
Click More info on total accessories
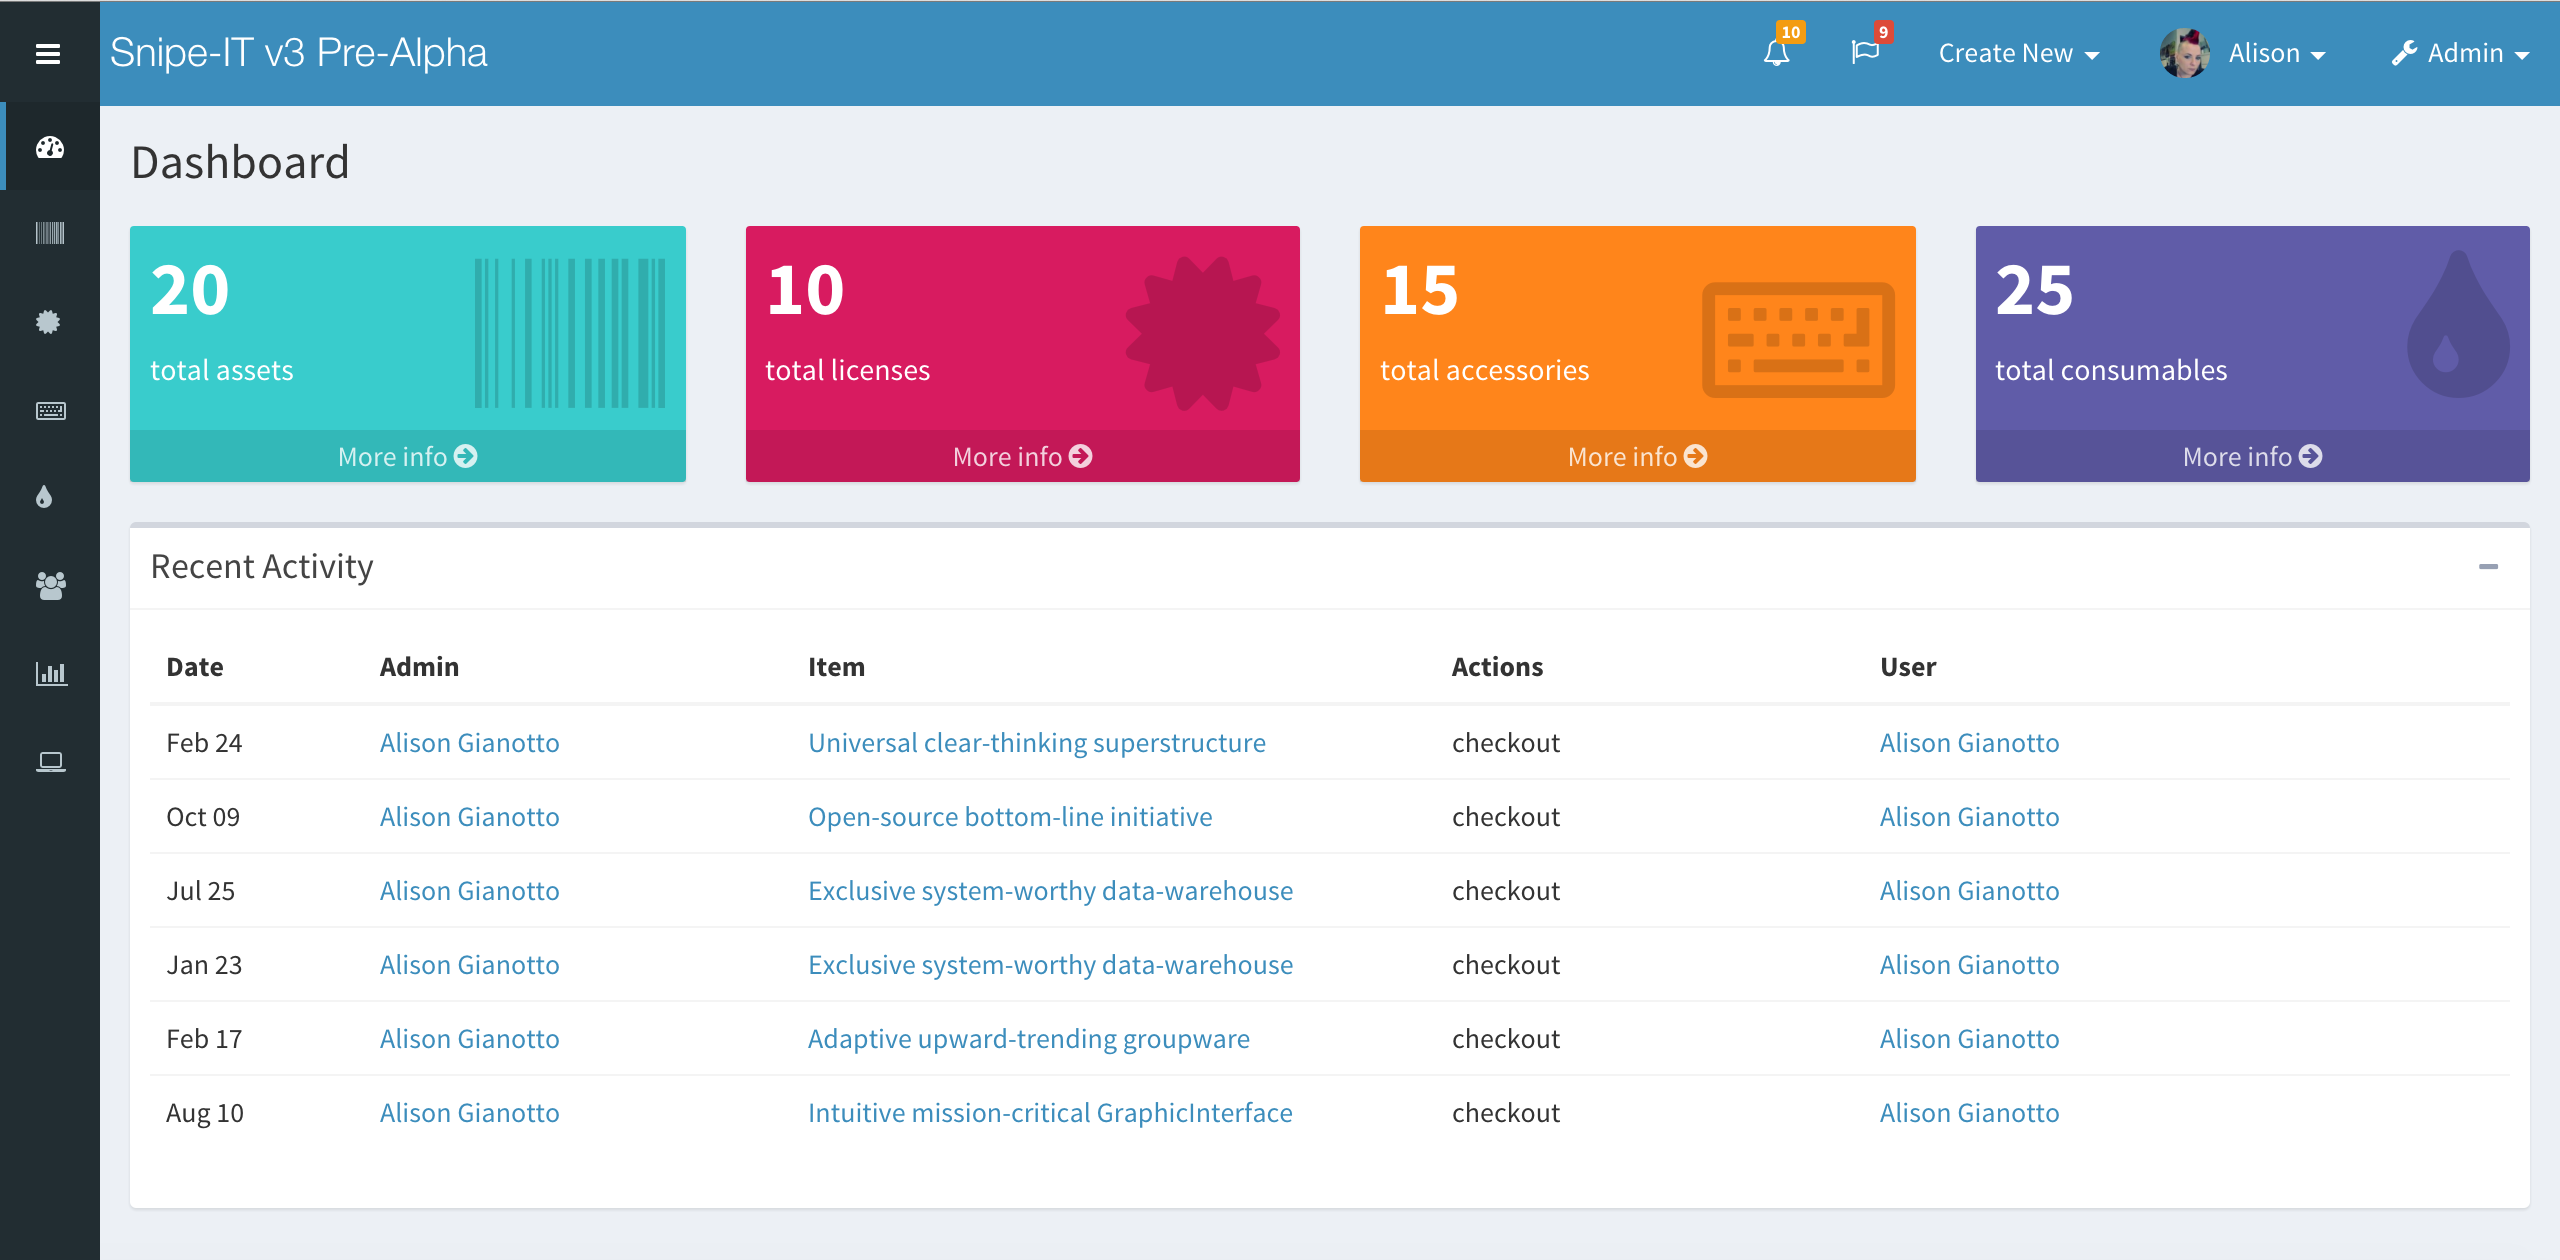point(1637,456)
